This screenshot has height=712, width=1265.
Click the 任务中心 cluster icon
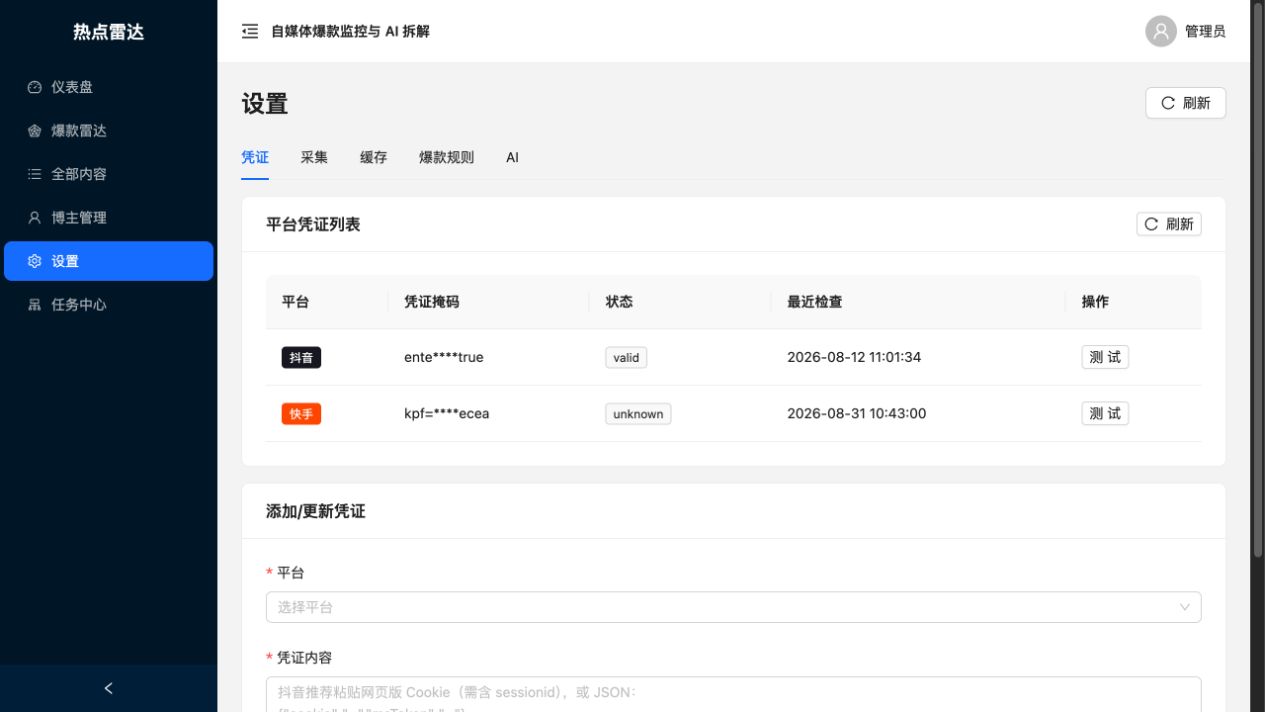coord(35,305)
